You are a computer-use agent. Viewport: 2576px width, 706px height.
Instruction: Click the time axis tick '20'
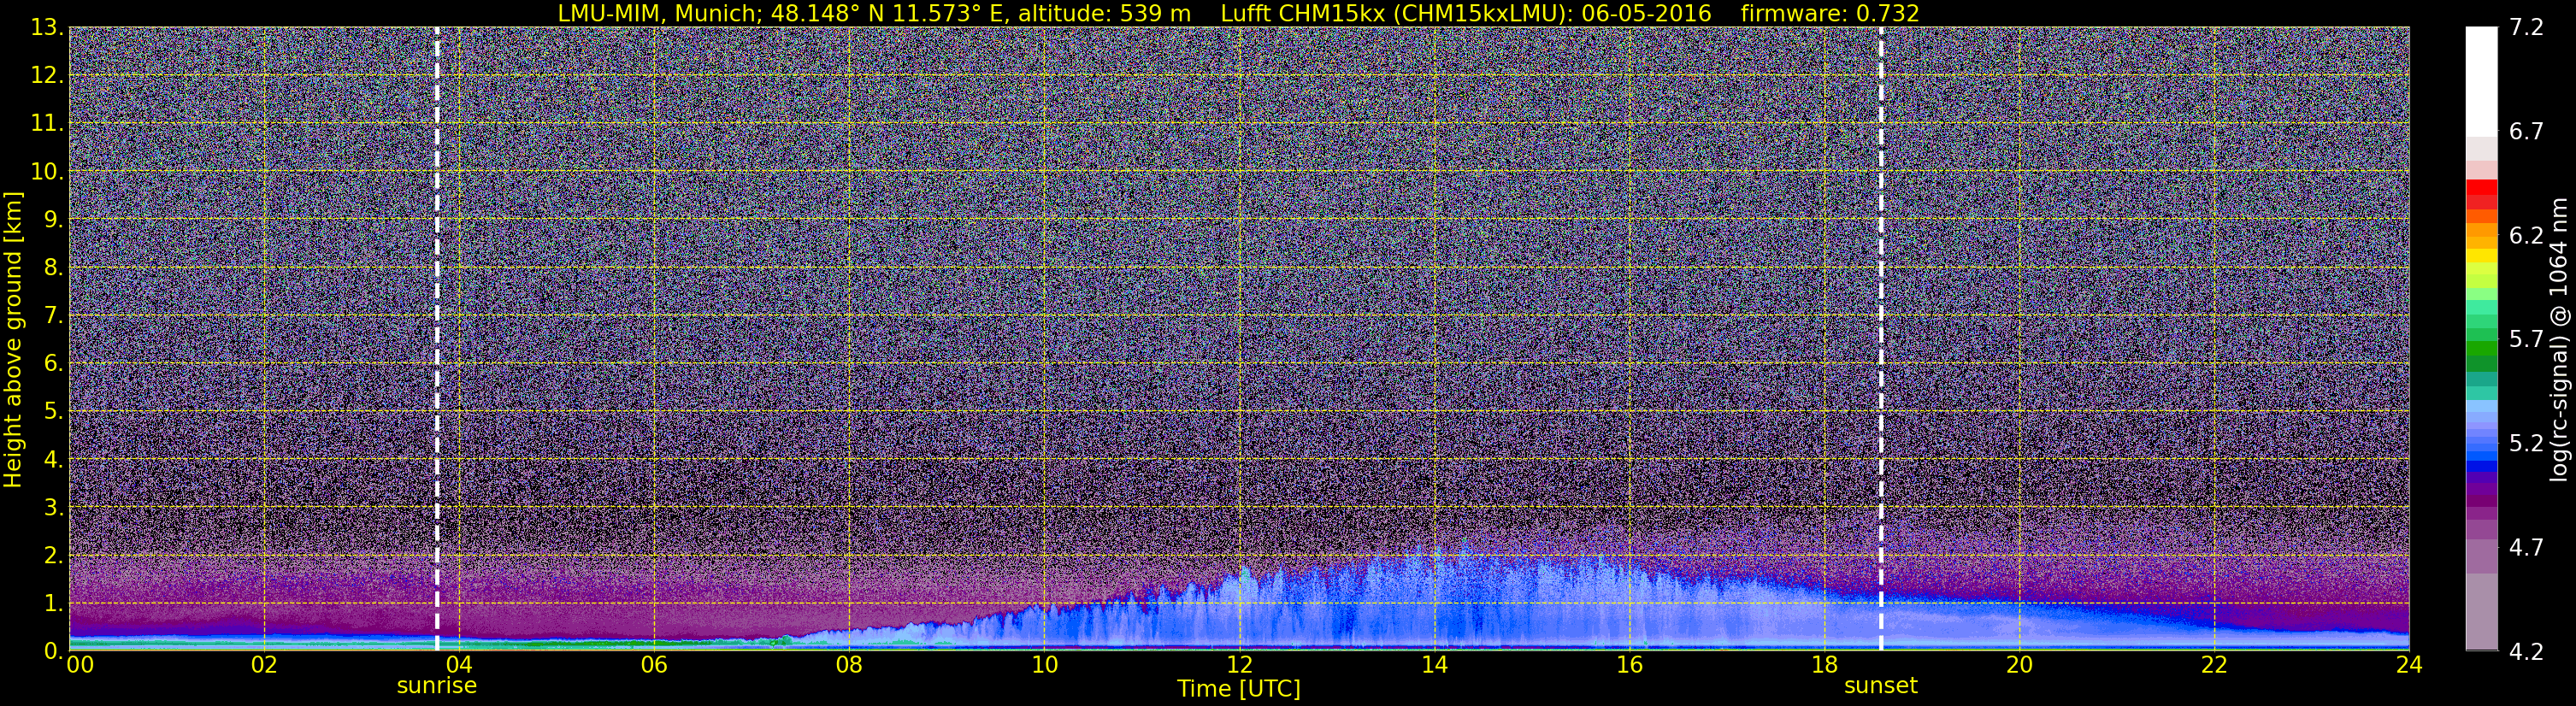2019,665
